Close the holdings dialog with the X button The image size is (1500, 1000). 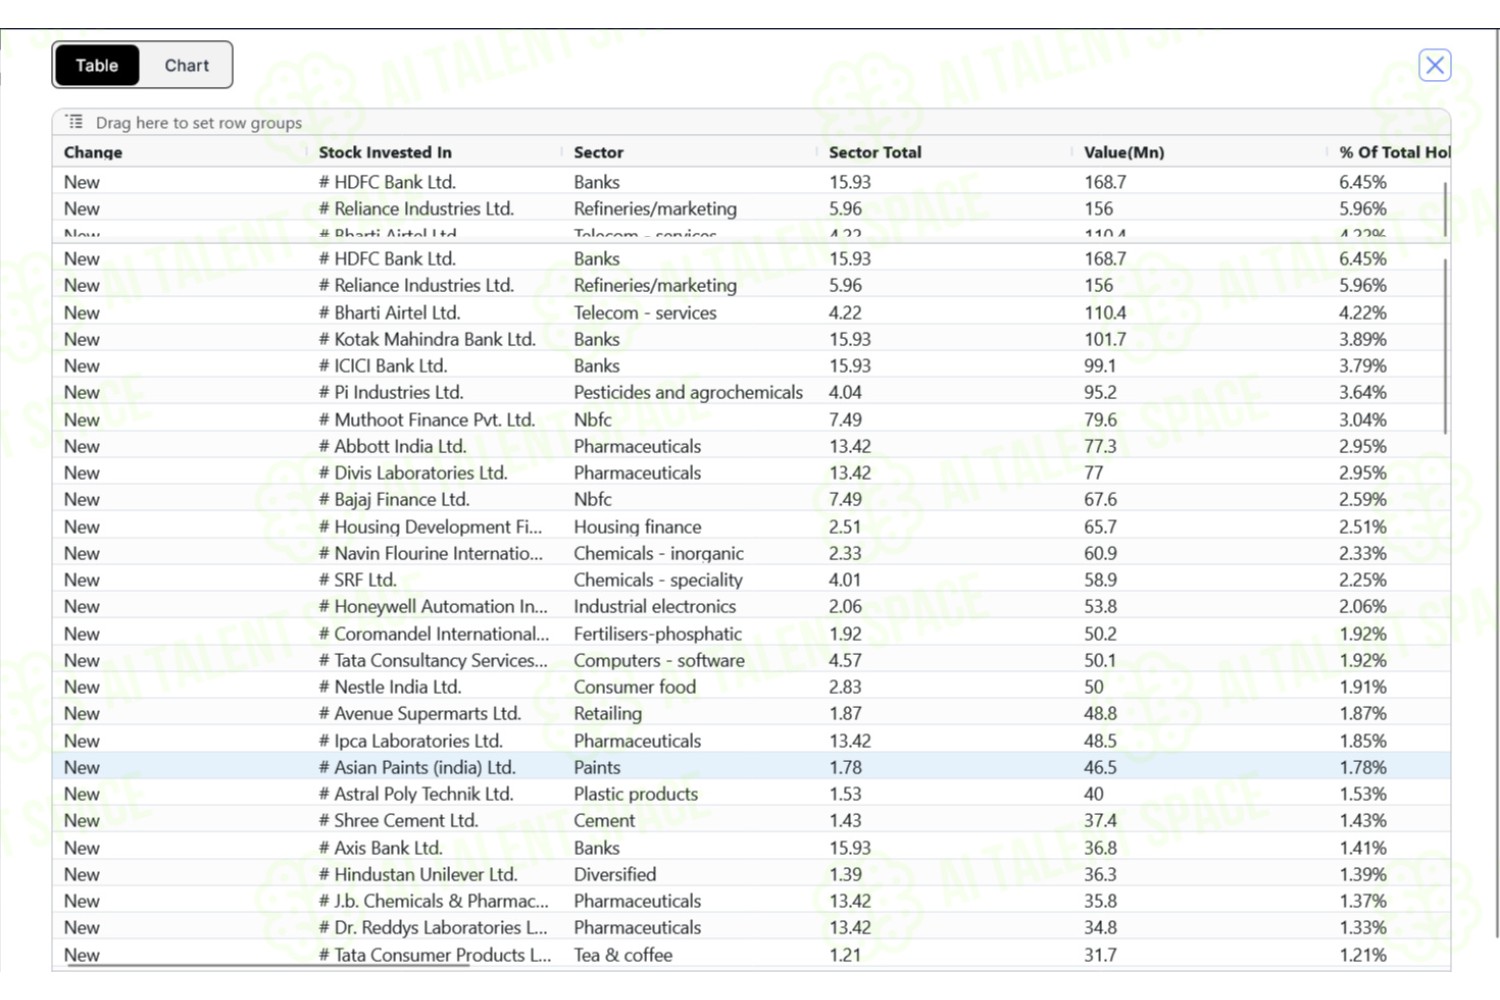[x=1435, y=65]
